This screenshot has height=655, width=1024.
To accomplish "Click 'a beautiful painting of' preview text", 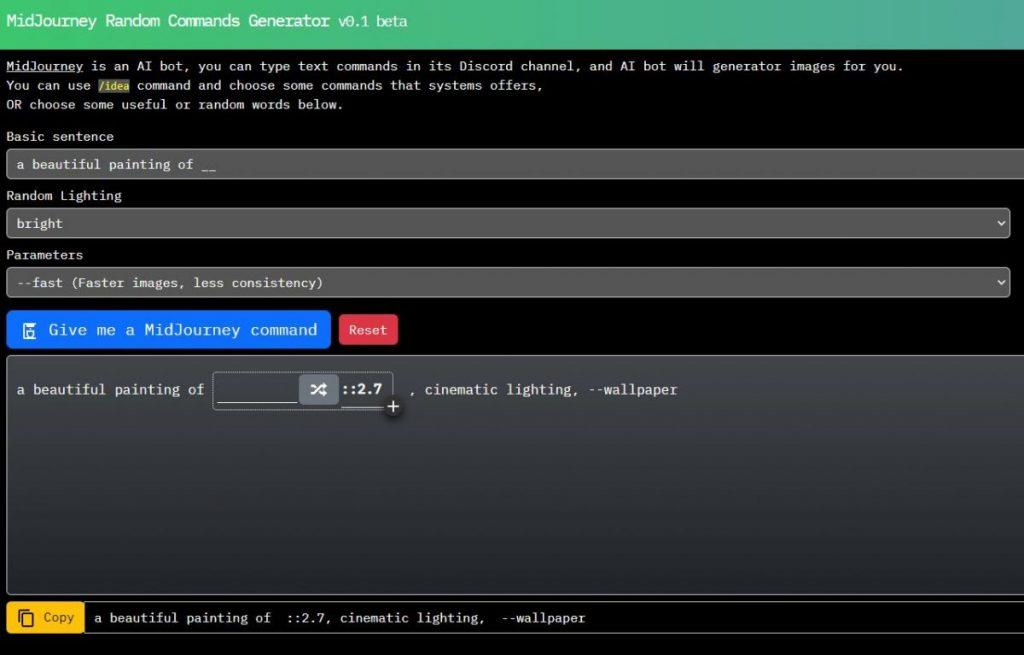I will (x=110, y=390).
